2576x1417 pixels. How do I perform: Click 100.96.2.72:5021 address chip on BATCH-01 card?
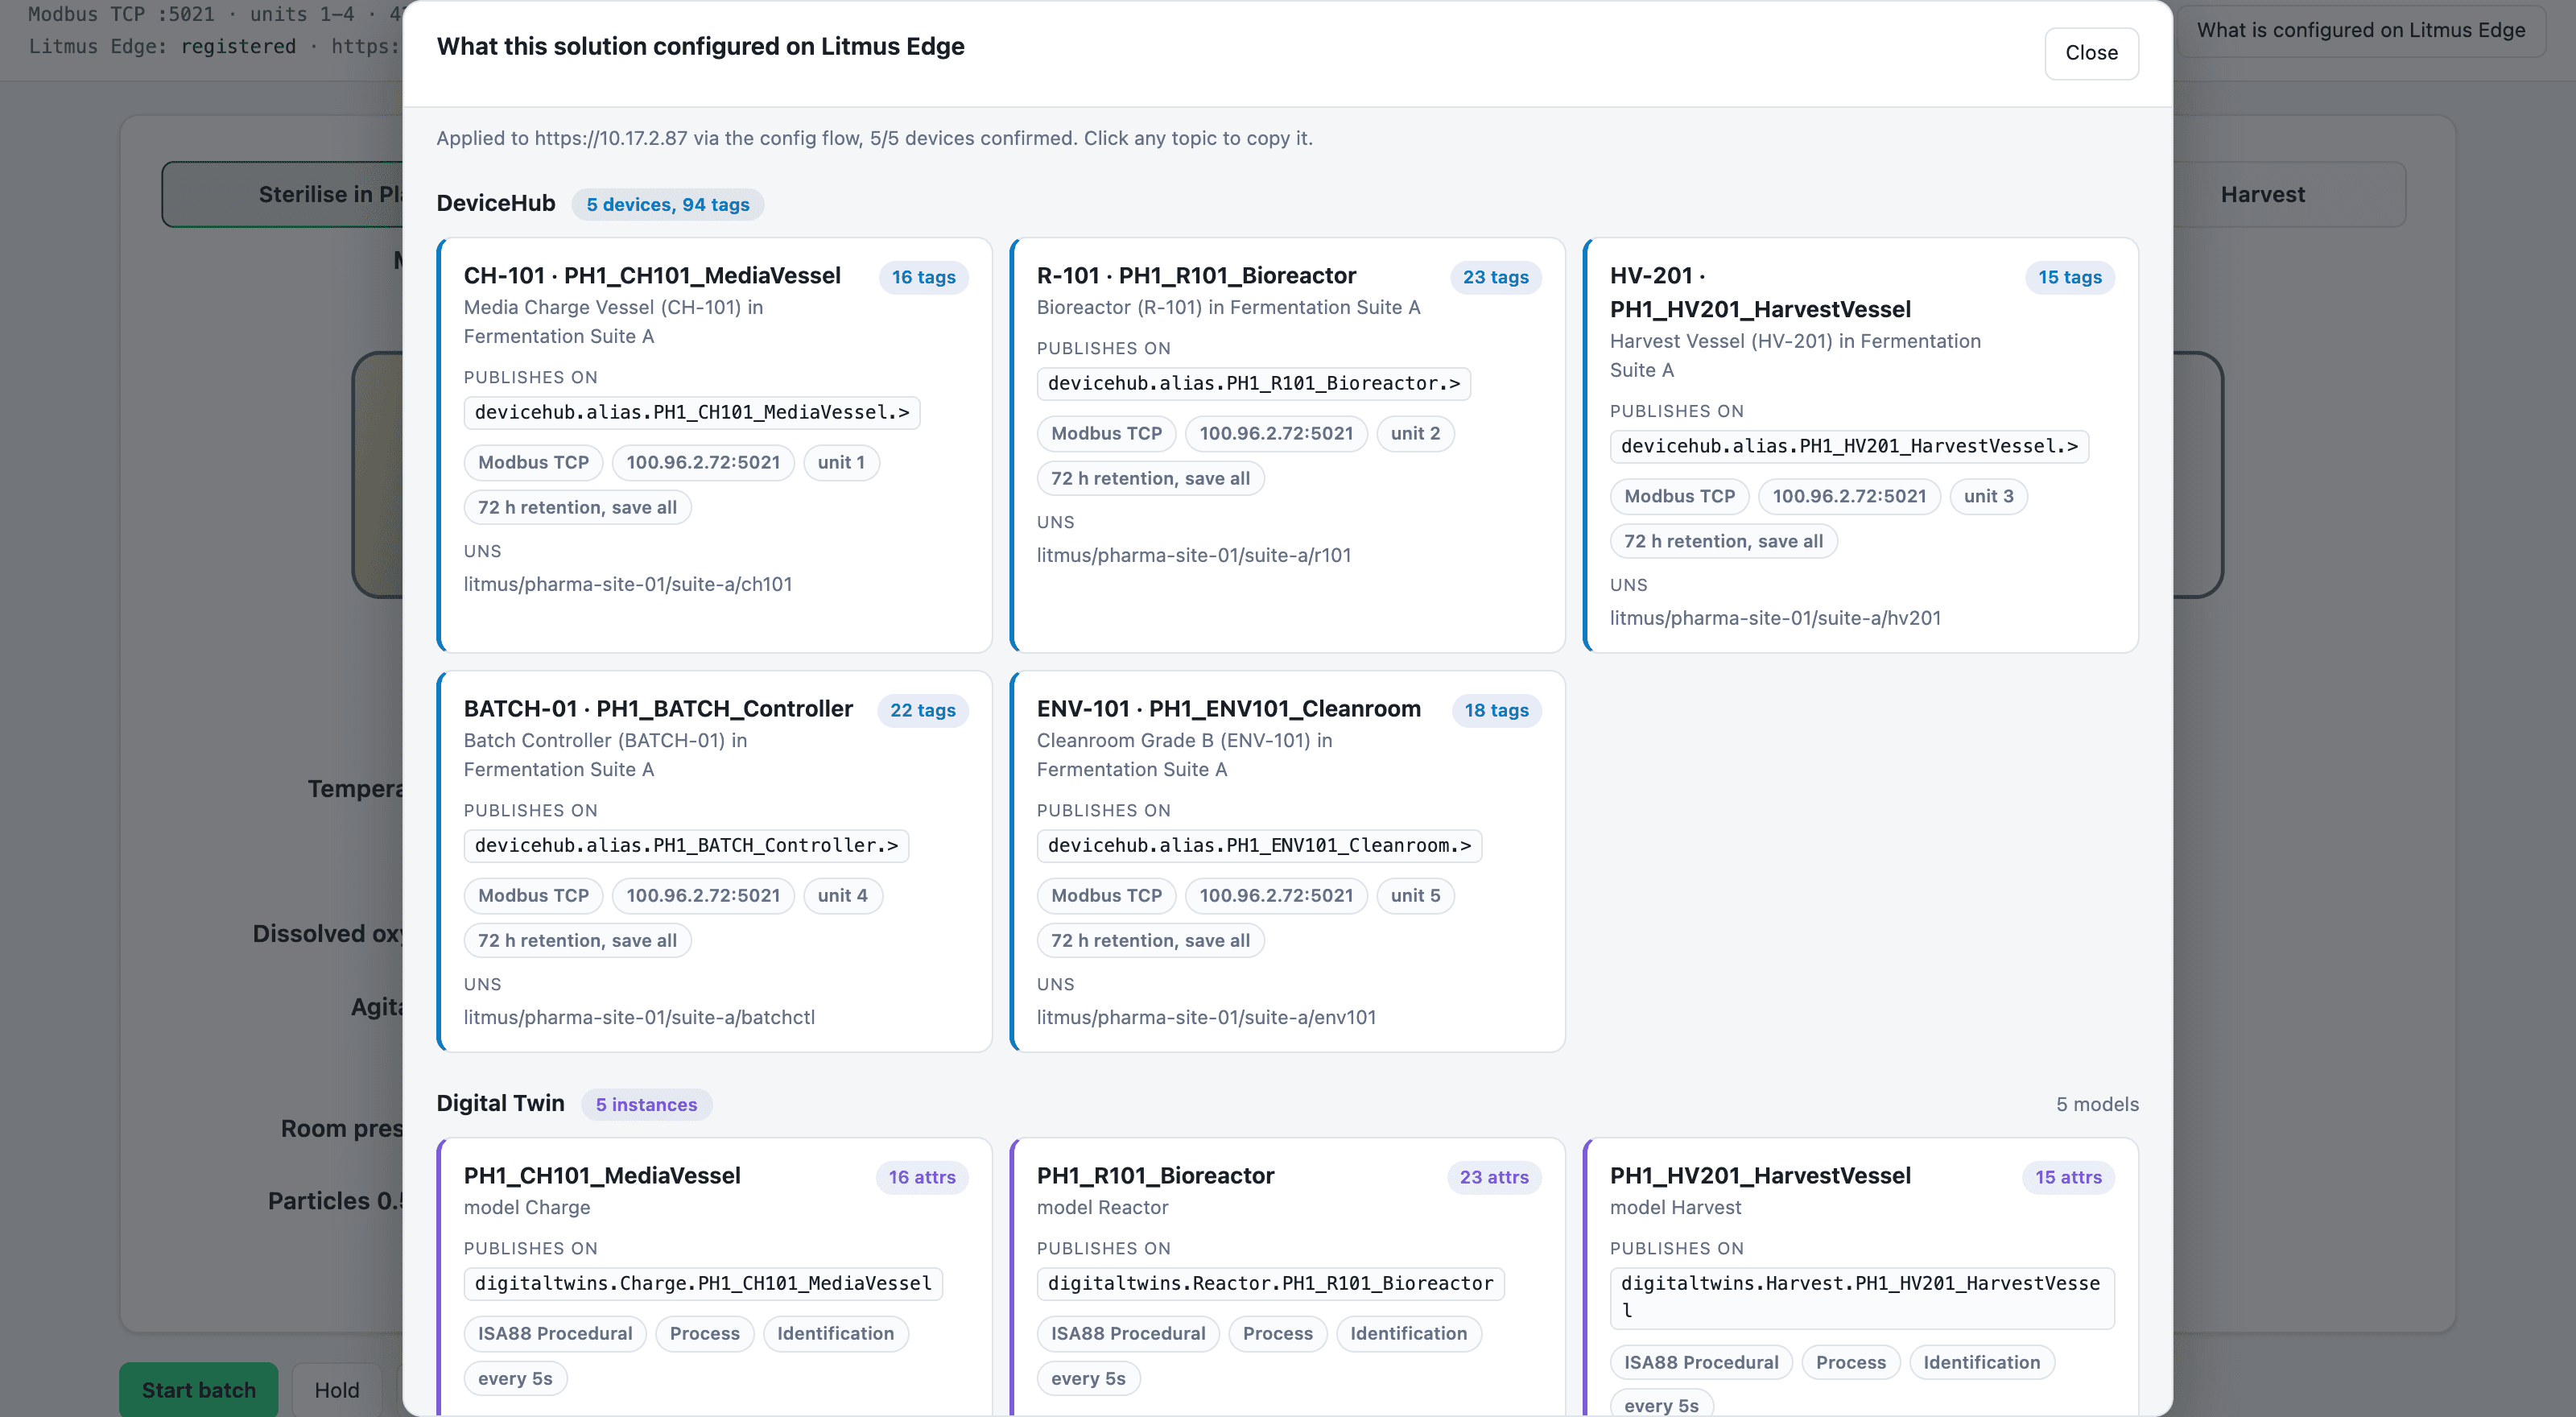click(x=703, y=895)
